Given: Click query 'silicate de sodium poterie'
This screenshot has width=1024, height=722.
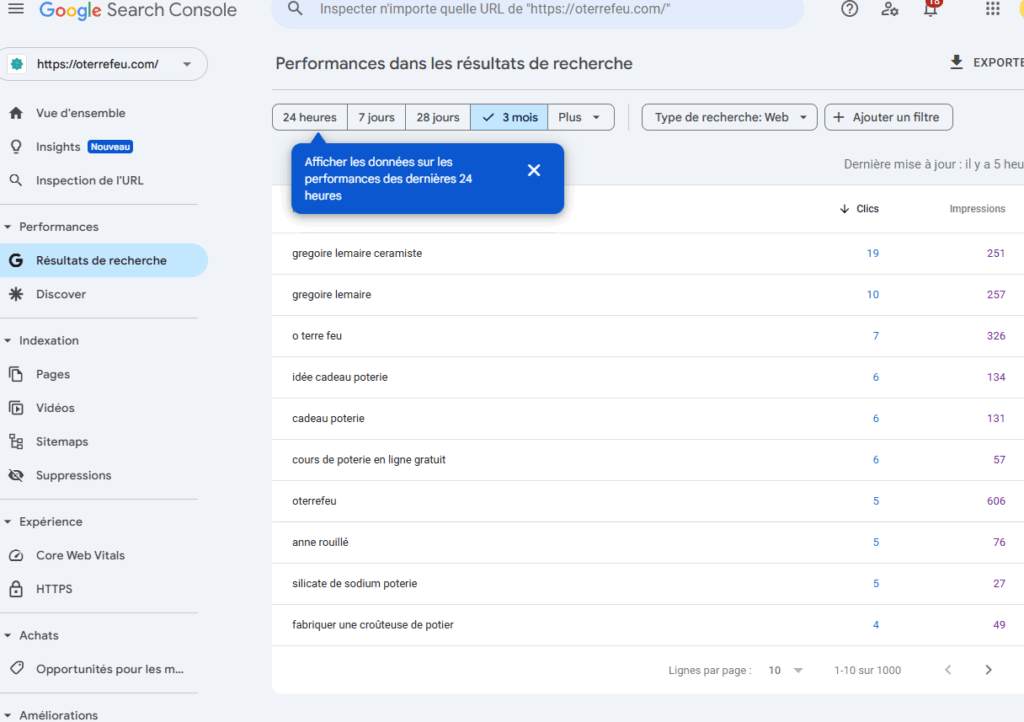Looking at the screenshot, I should [355, 583].
